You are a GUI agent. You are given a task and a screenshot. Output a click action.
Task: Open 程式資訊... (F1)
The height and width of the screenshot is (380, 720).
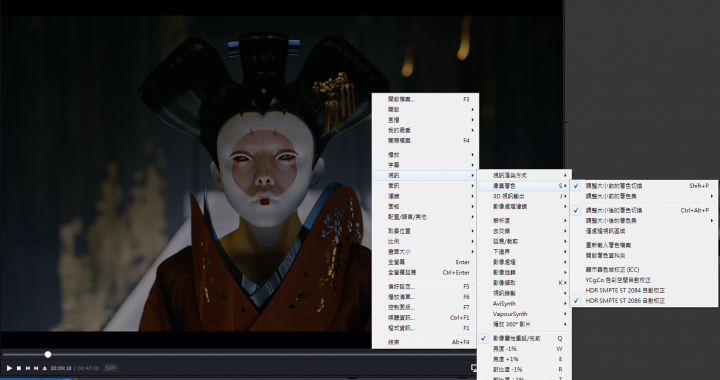point(425,328)
